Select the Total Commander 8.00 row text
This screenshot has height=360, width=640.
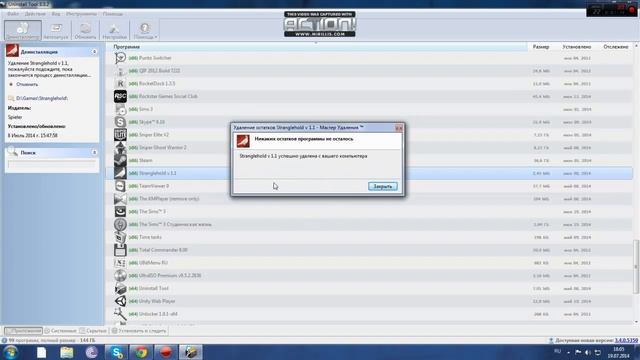pos(163,250)
